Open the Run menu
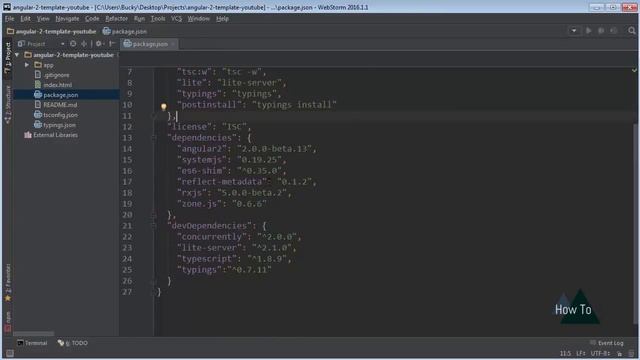640x360 pixels. point(139,19)
